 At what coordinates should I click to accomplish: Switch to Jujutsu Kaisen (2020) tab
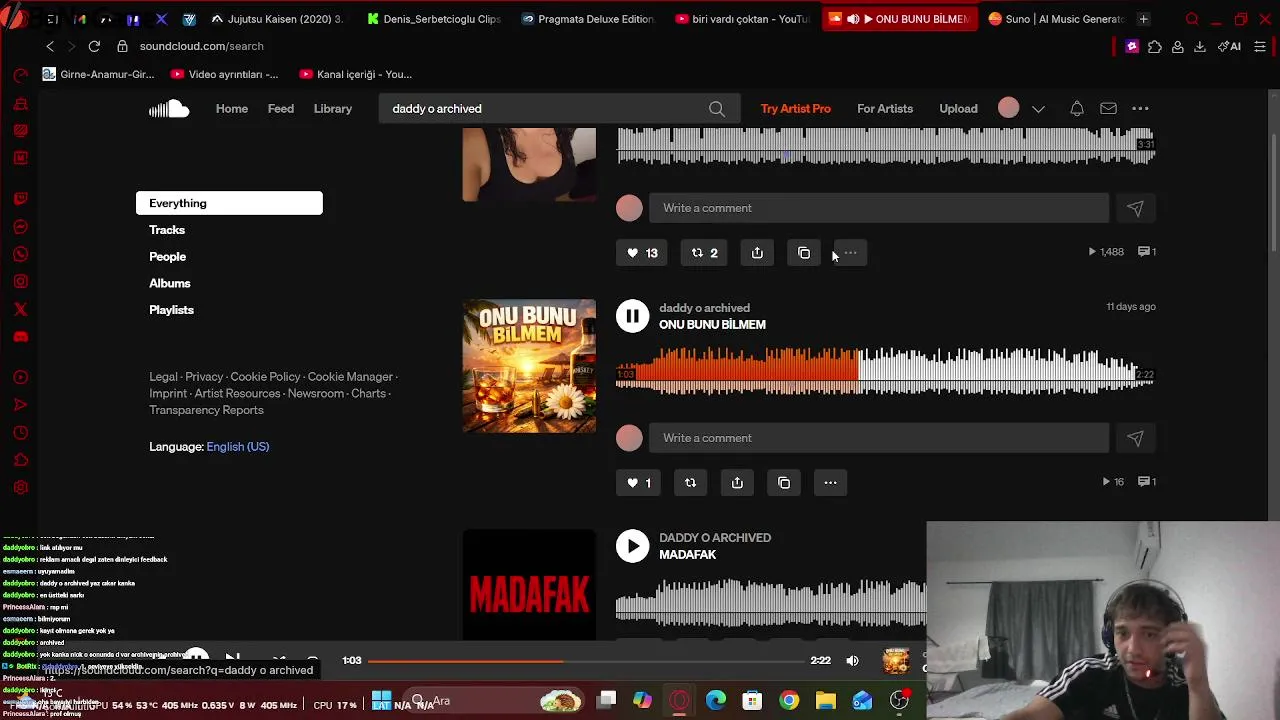click(277, 19)
